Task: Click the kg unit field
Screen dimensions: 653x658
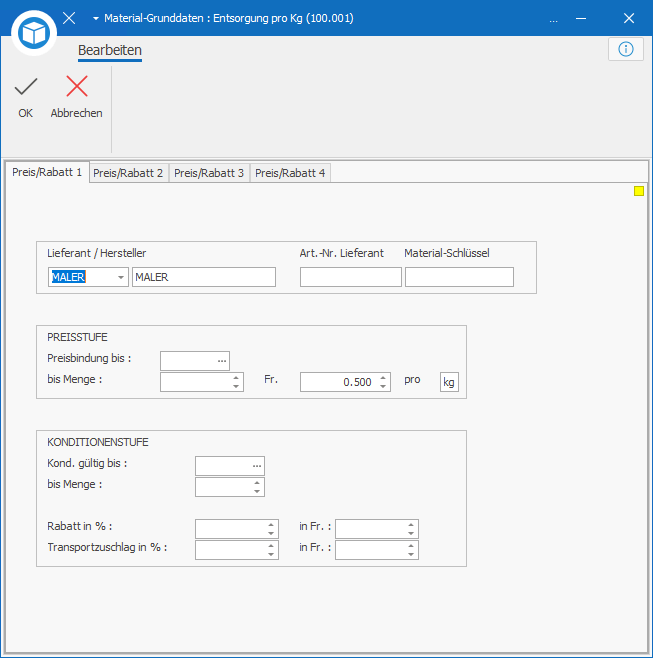Action: click(449, 382)
